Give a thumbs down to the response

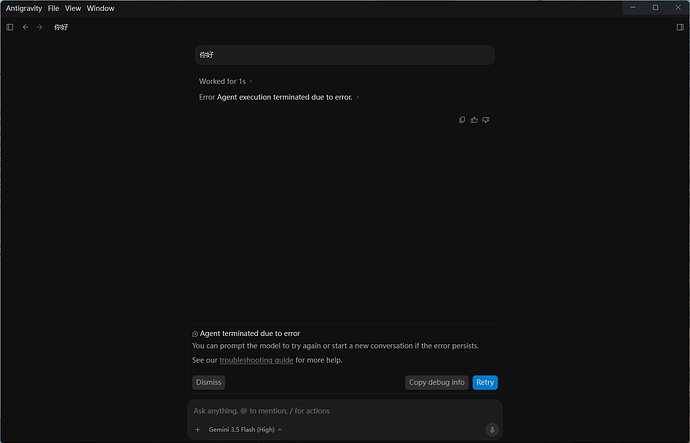[x=486, y=120]
